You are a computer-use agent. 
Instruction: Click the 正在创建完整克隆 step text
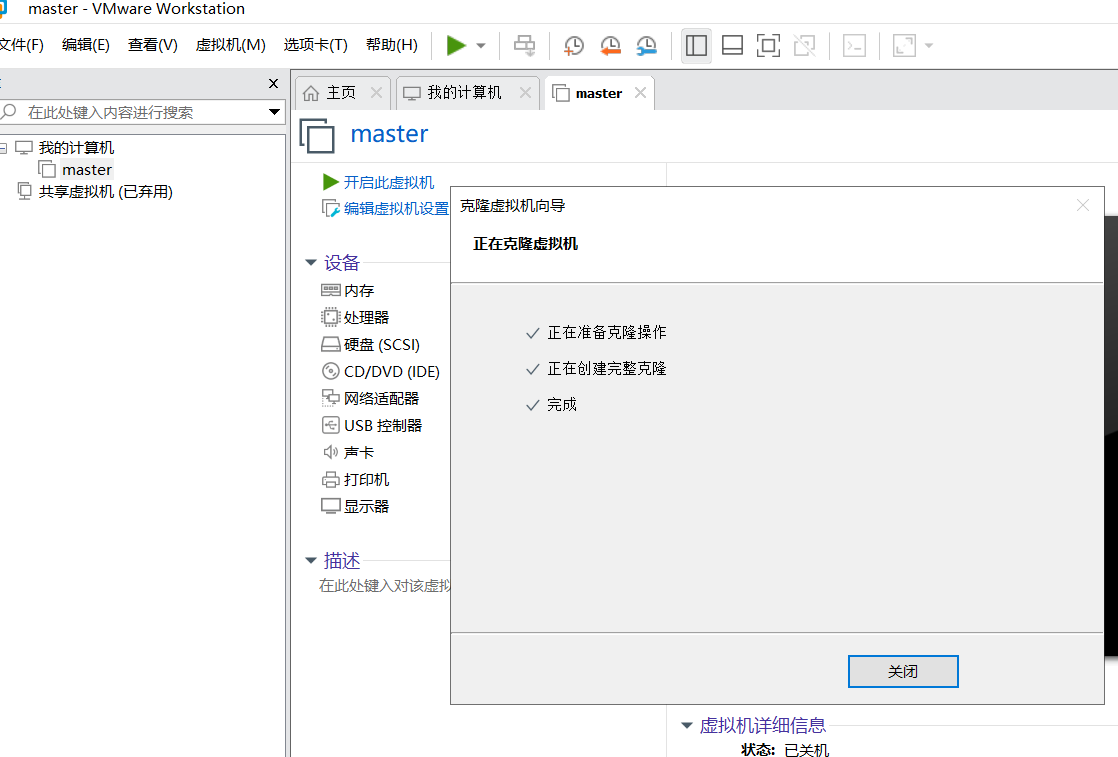click(x=606, y=369)
